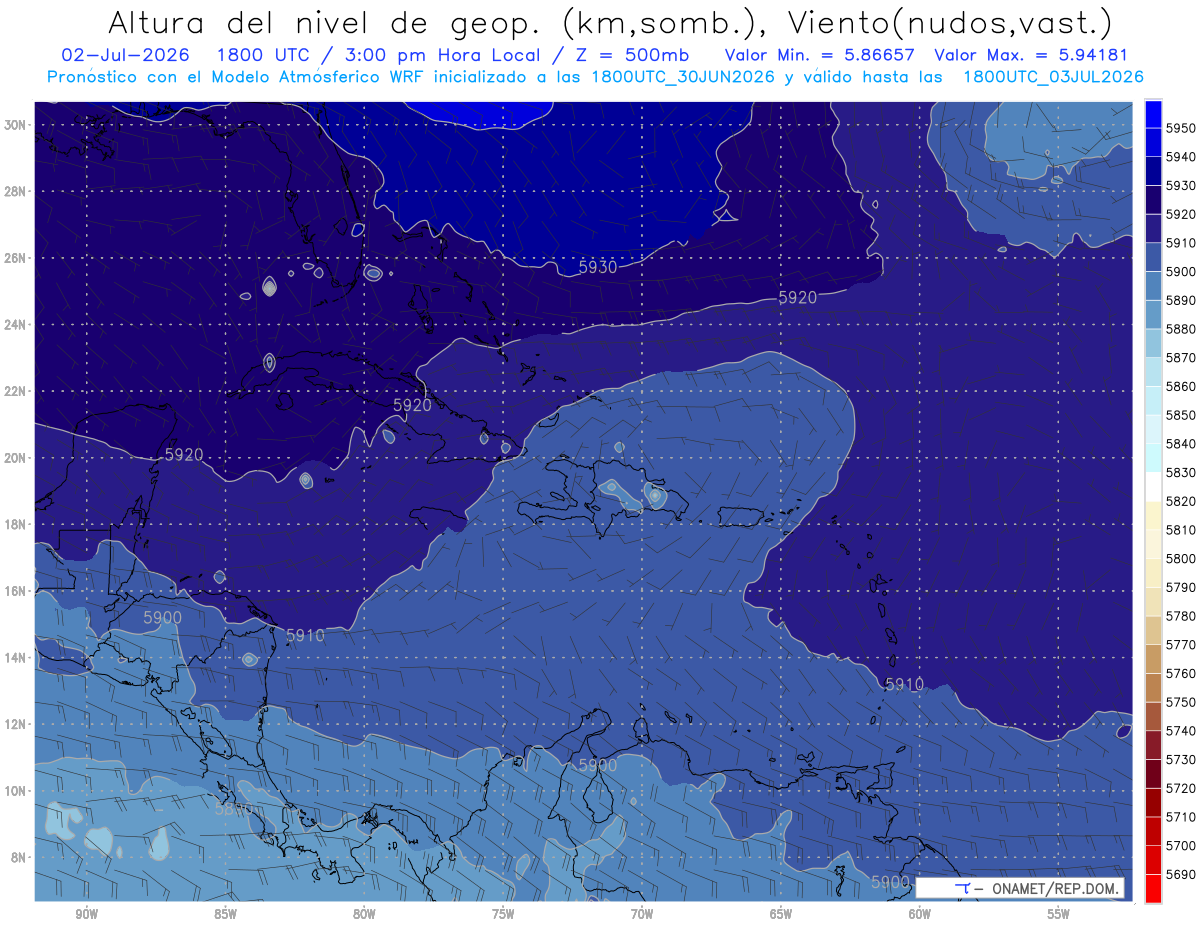This screenshot has height=927, width=1200.
Task: Click the ONAMET/REP.DOM. legend label
Action: click(1055, 888)
